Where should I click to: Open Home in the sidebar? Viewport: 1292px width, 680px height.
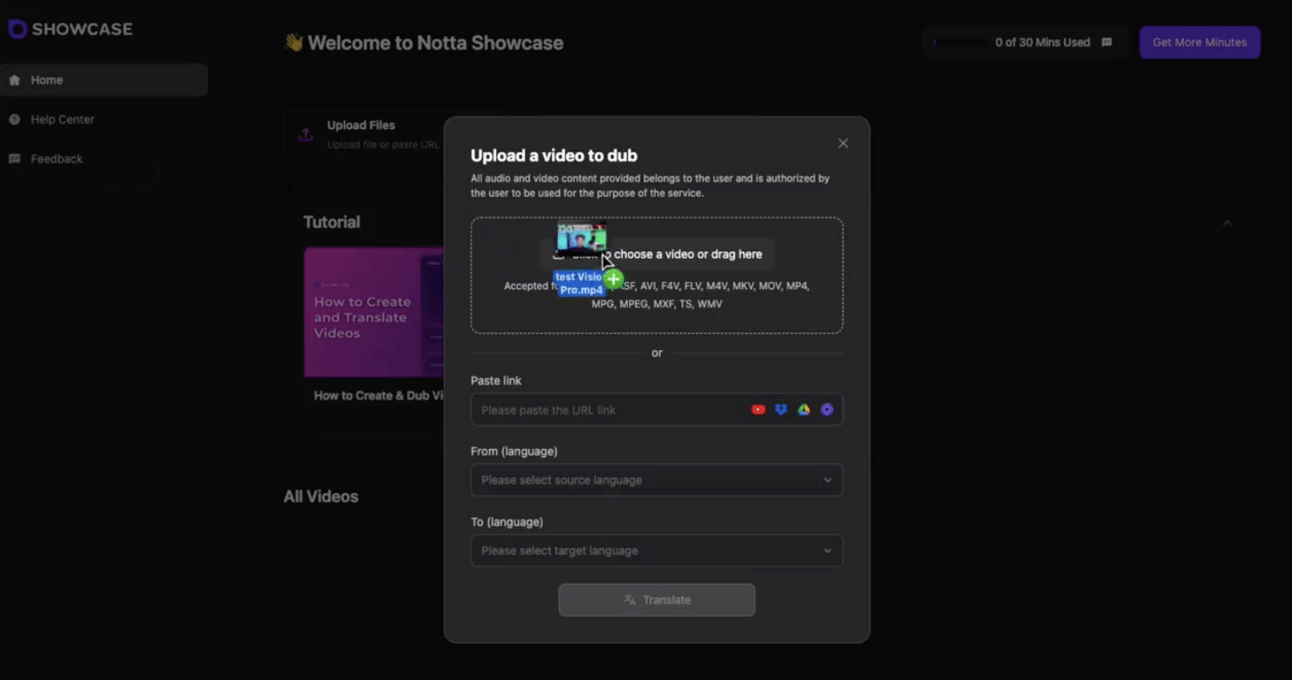tap(104, 80)
